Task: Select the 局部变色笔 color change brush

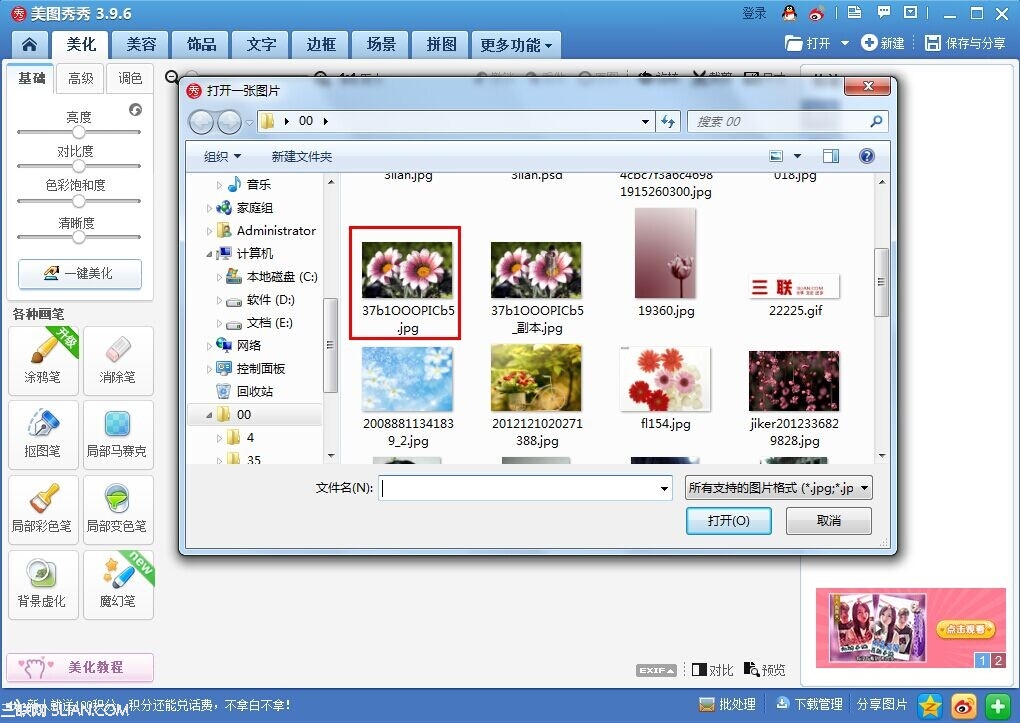Action: (x=118, y=510)
